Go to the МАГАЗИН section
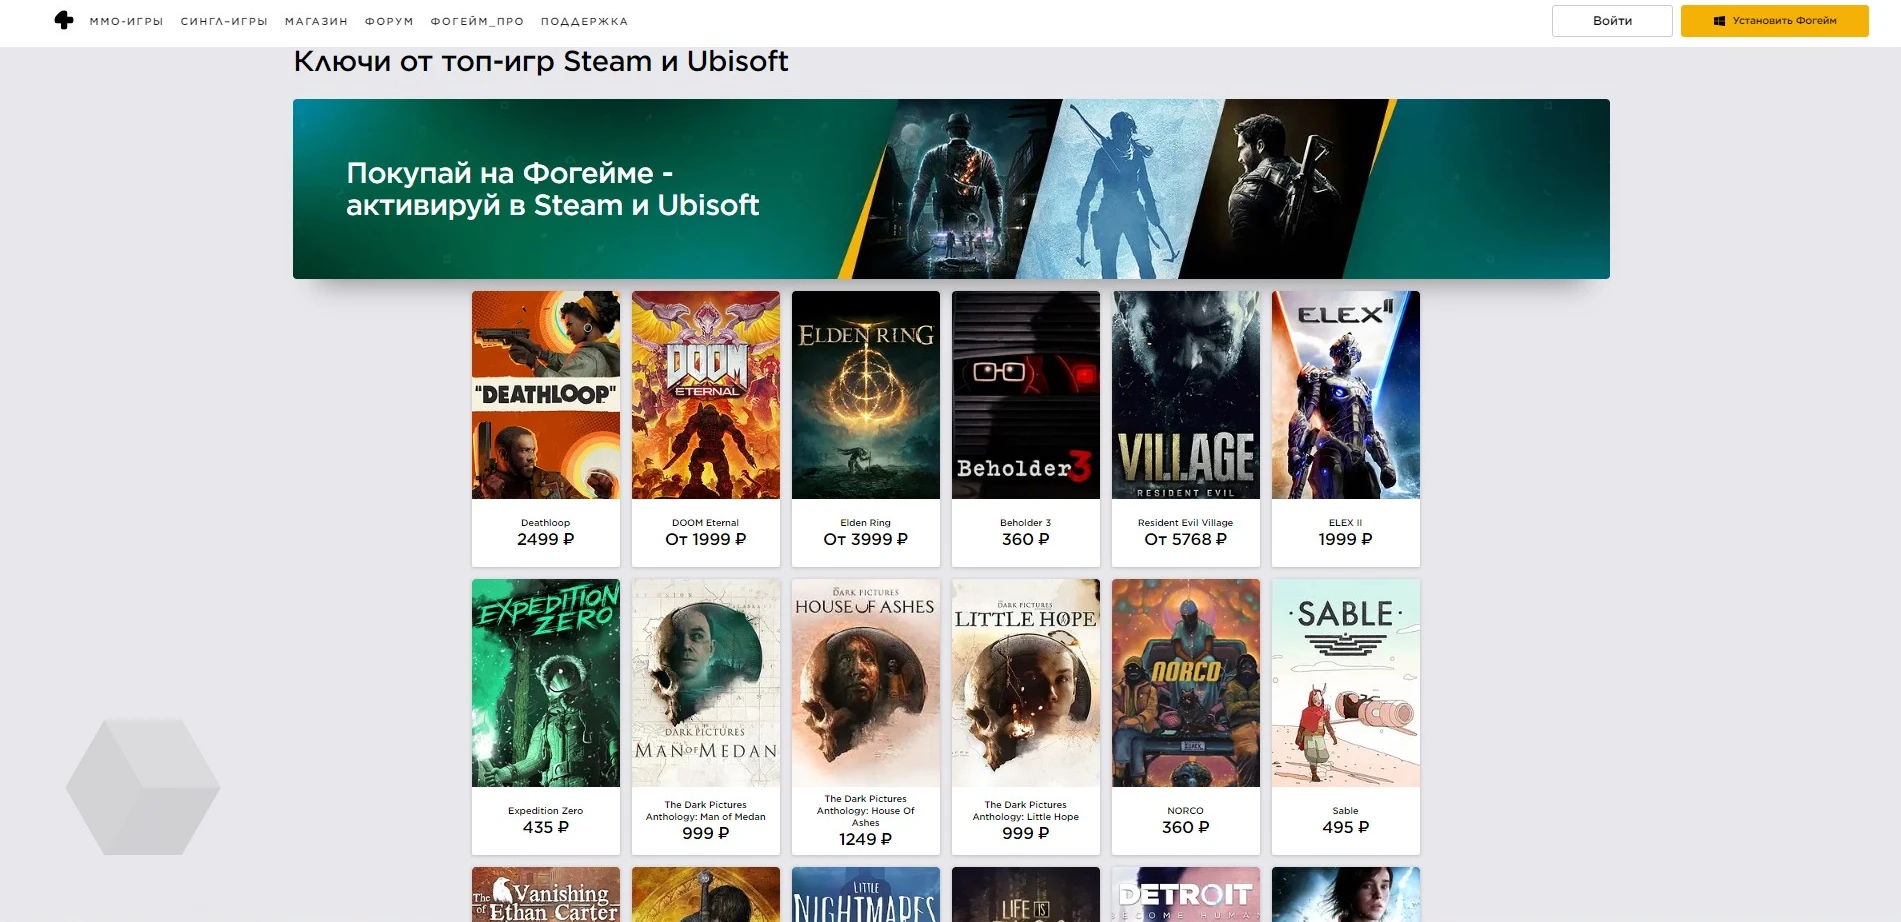 click(x=316, y=21)
